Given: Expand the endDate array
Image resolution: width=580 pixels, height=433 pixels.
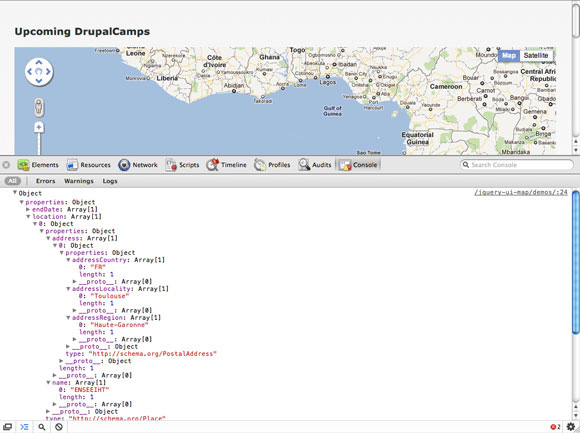Looking at the screenshot, I should (x=28, y=209).
